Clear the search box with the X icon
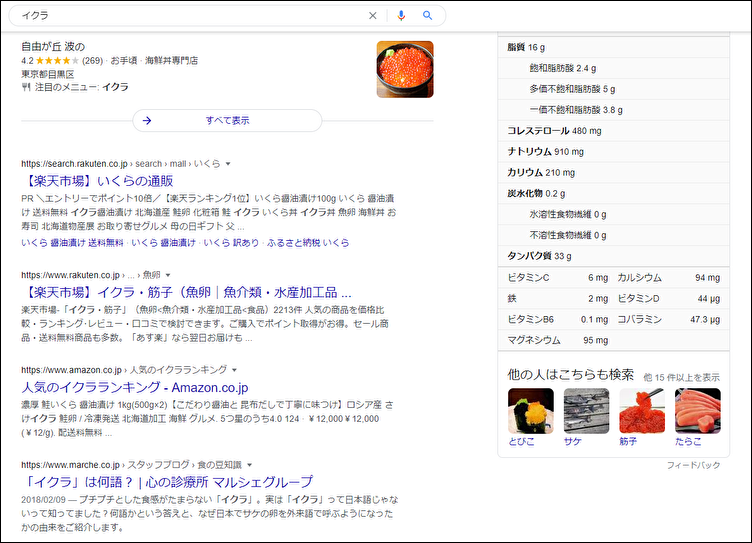The image size is (752, 543). (373, 15)
